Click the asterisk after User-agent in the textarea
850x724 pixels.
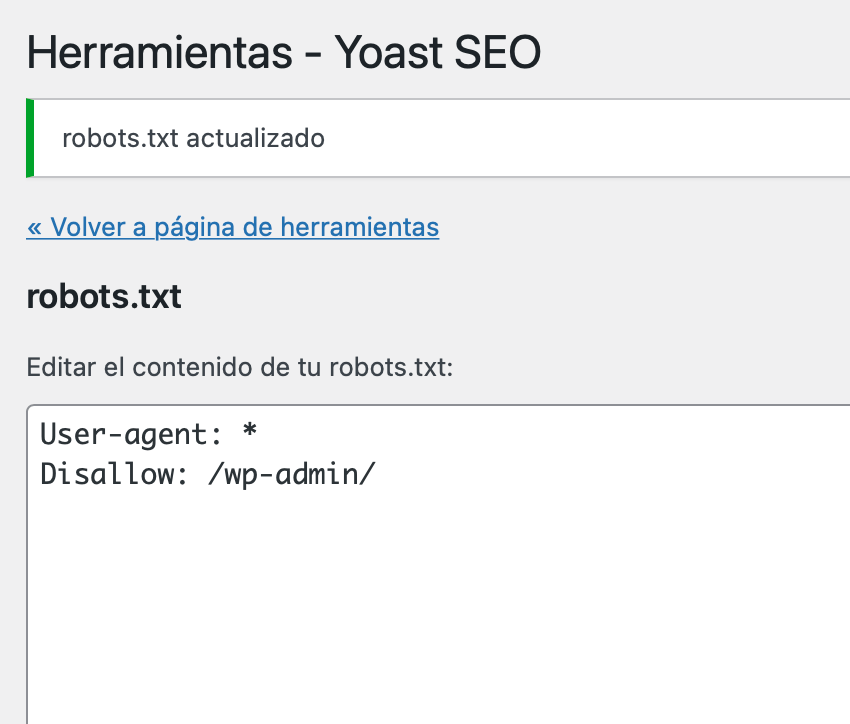(x=249, y=432)
